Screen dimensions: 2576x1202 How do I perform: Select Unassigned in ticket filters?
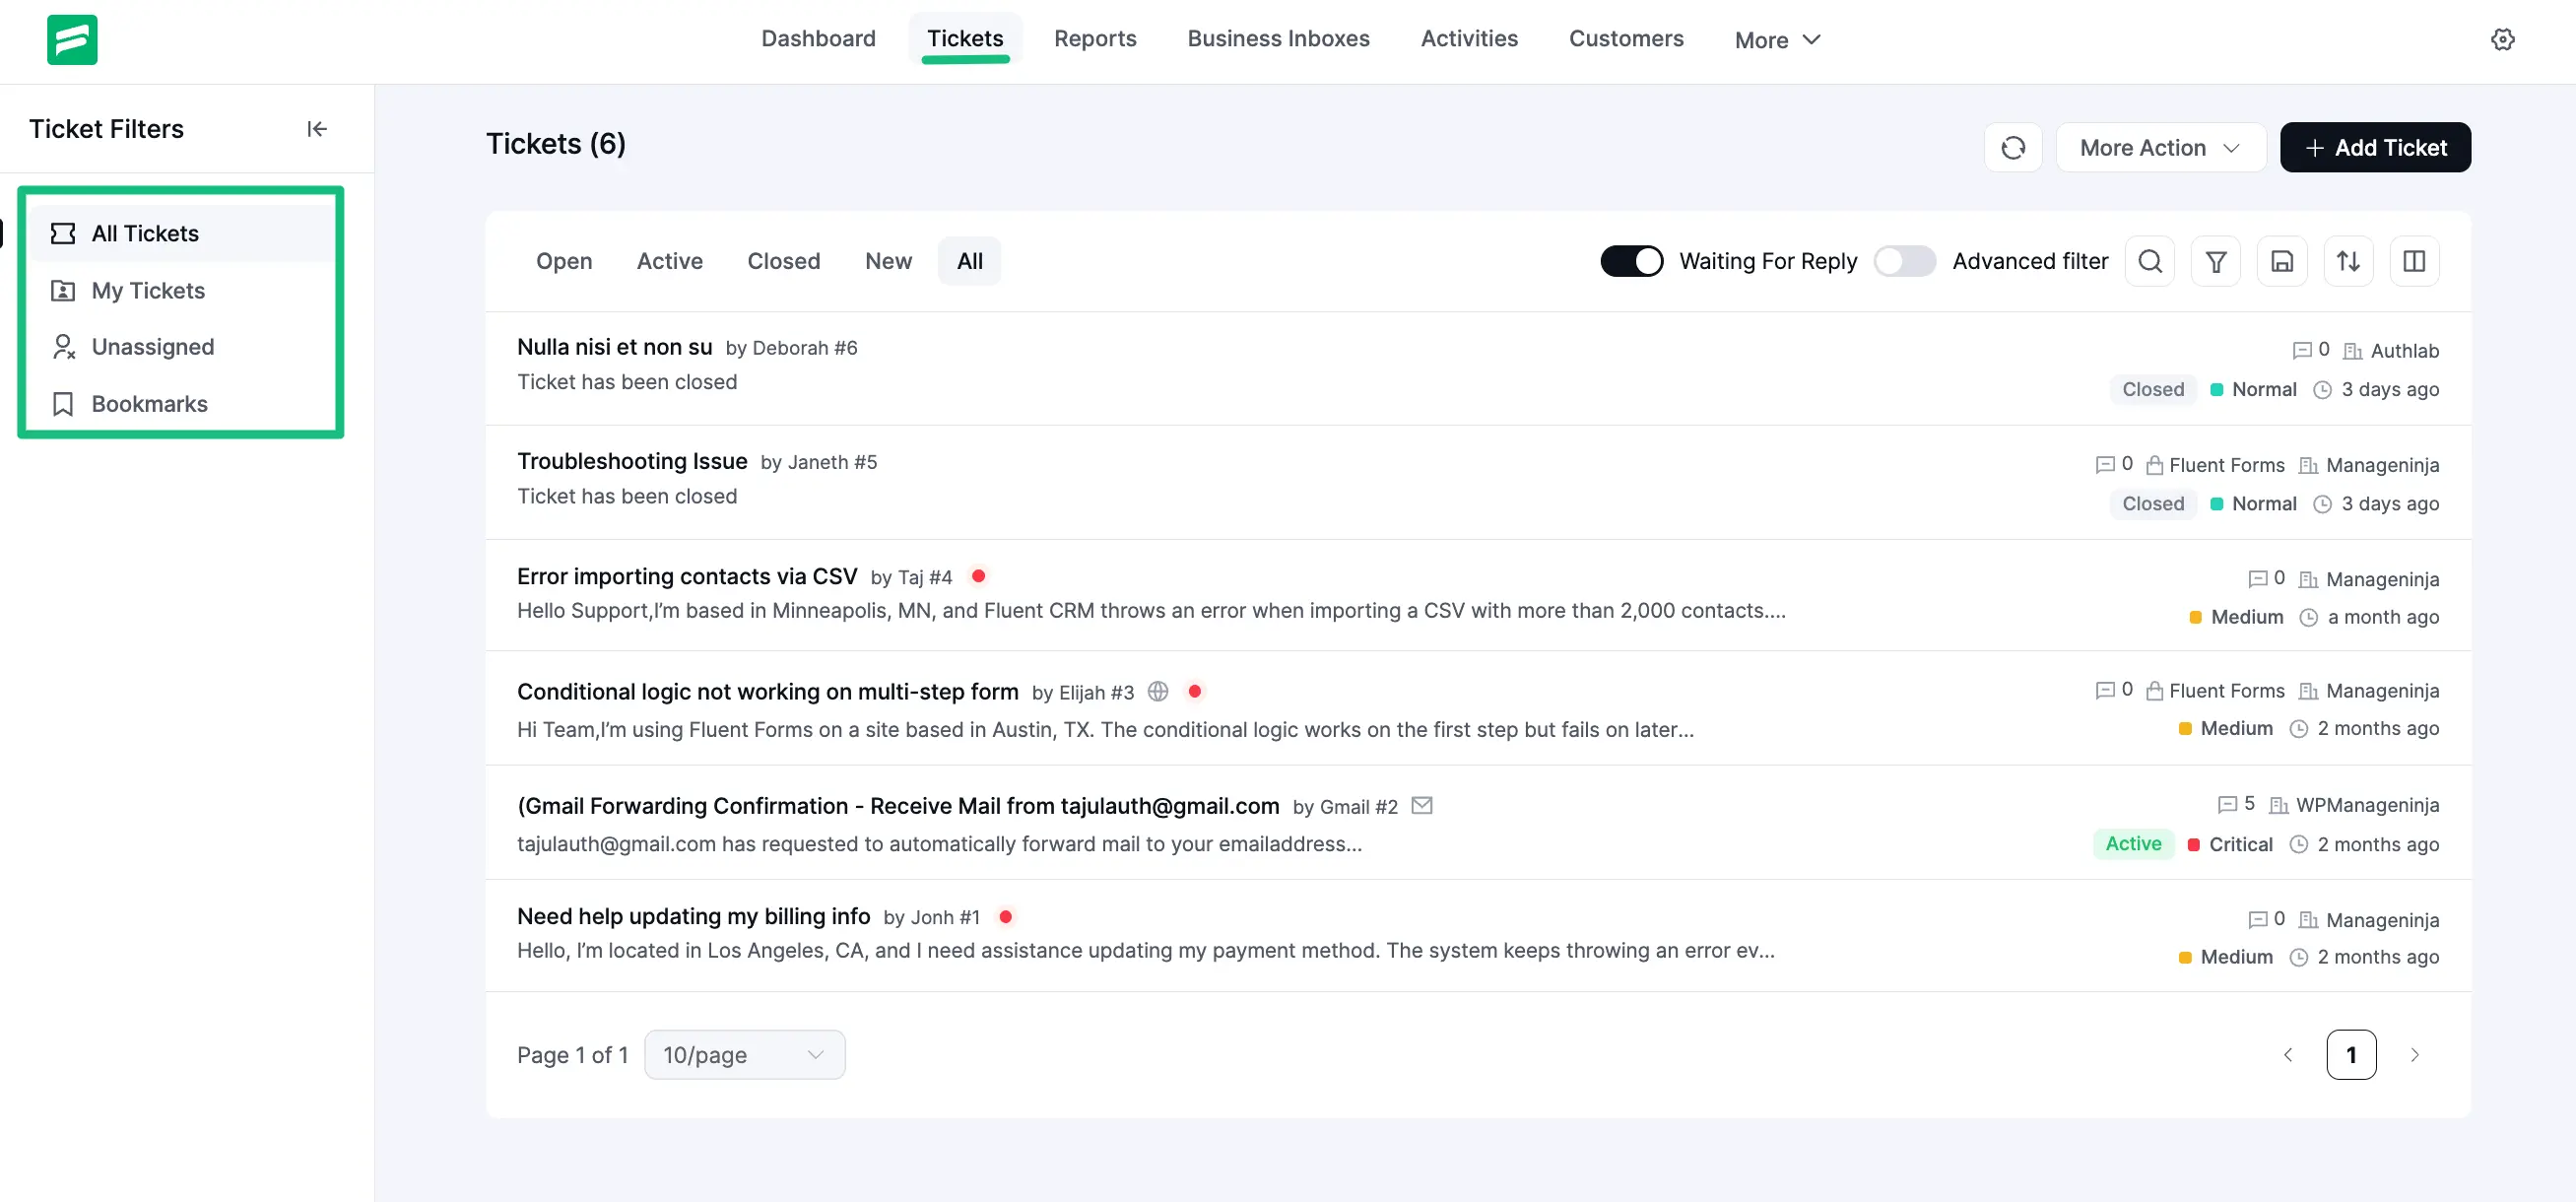[x=152, y=347]
